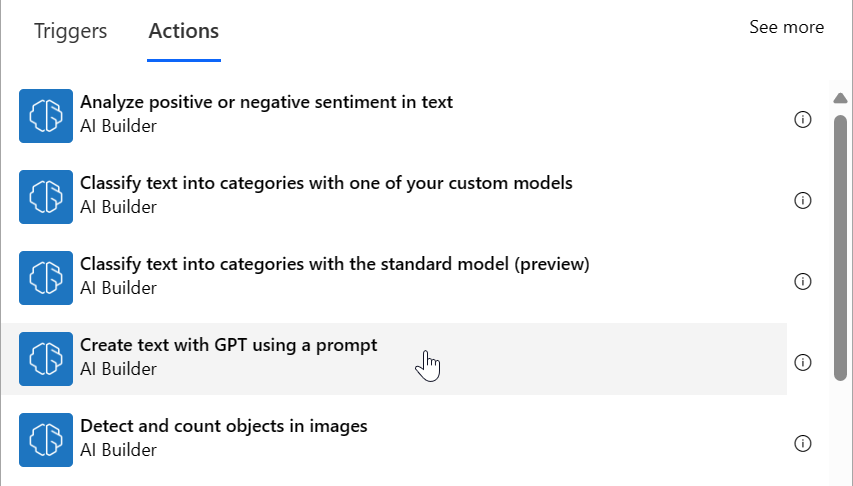Click AI Builder icon beside custom models classification
The image size is (853, 486).
pyautogui.click(x=46, y=196)
